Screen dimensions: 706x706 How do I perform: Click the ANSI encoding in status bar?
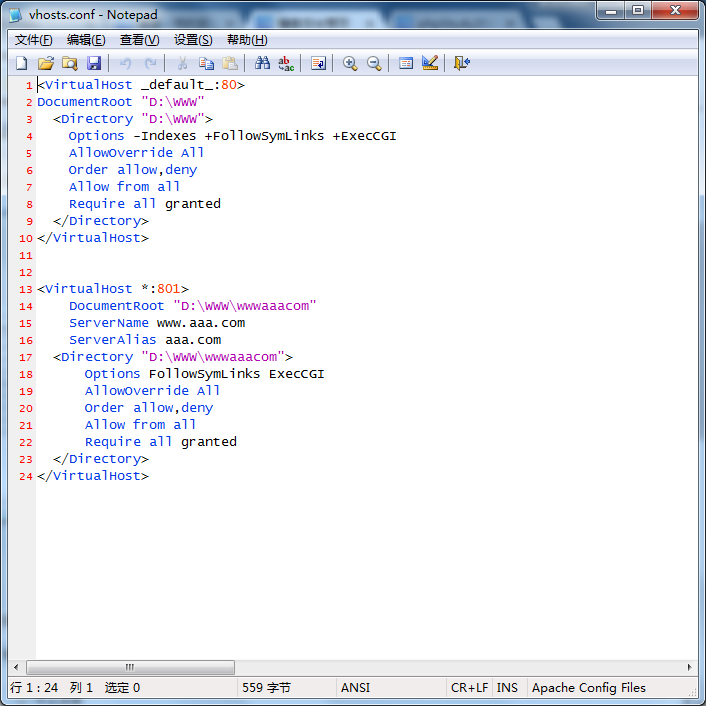tap(356, 688)
